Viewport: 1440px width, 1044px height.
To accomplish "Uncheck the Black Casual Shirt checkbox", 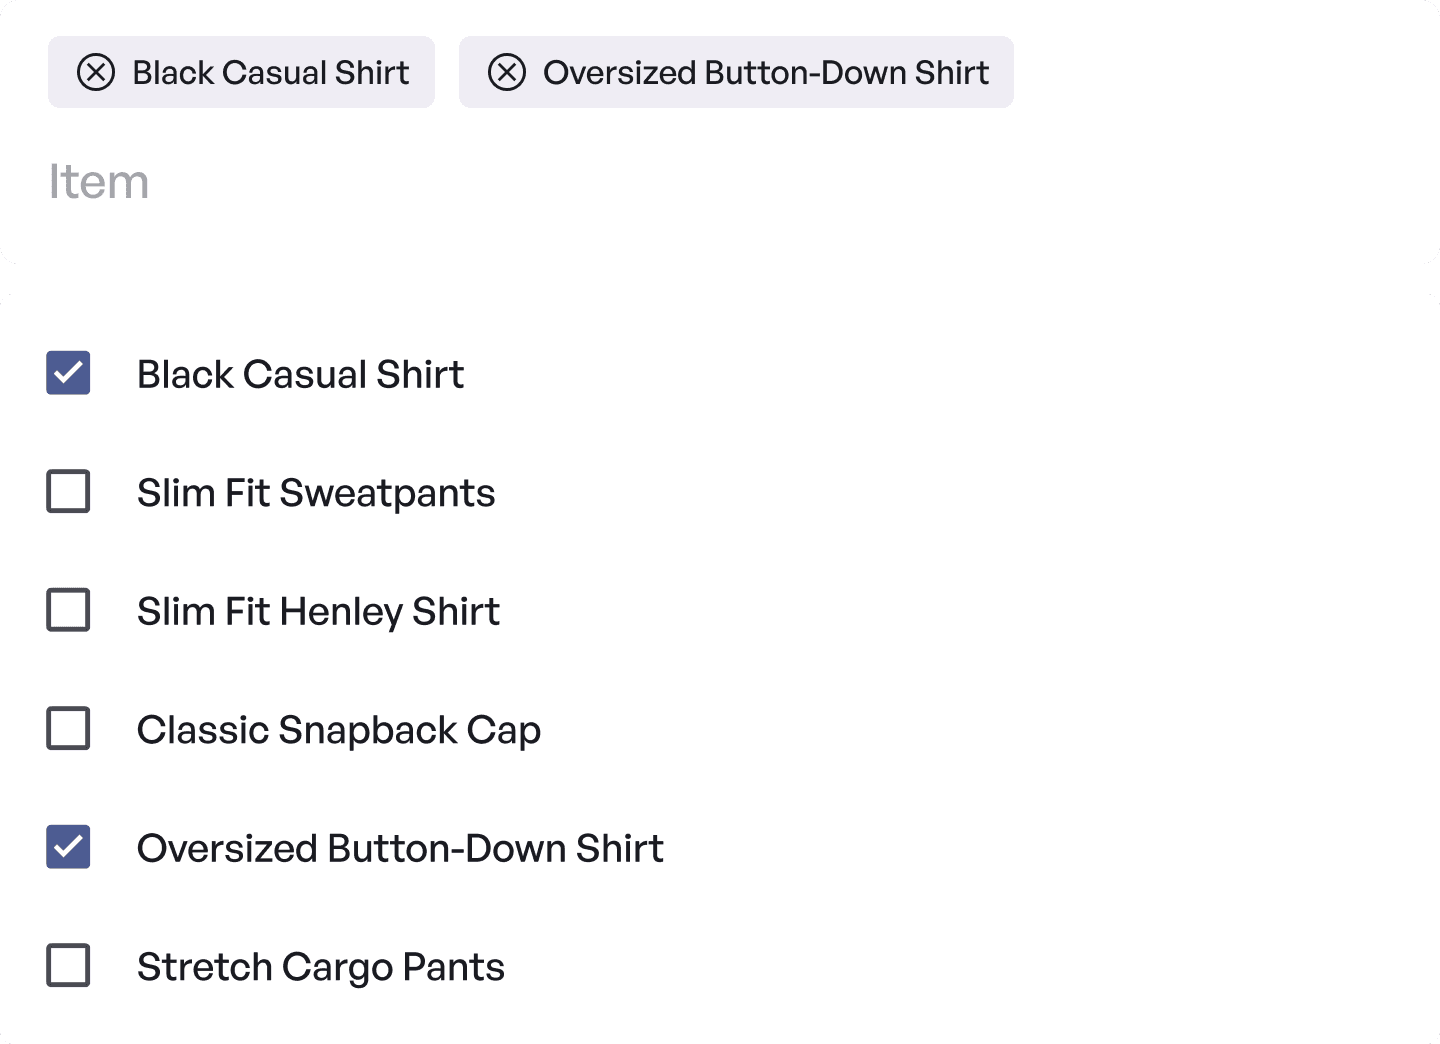I will tap(68, 373).
